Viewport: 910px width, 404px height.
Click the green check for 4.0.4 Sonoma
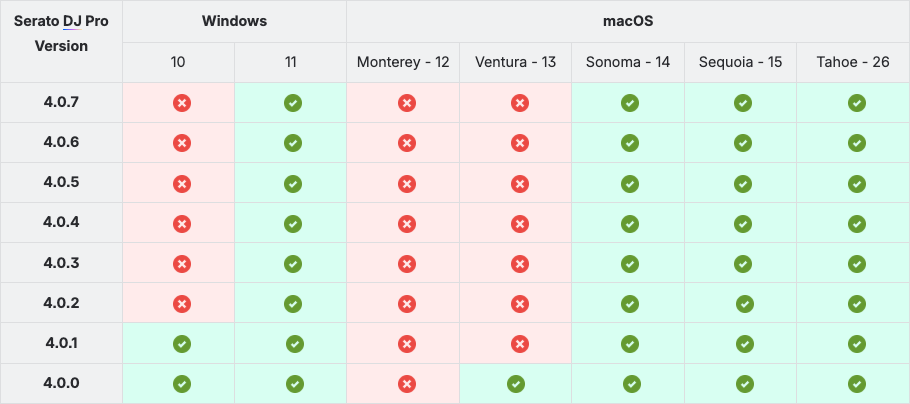click(630, 223)
